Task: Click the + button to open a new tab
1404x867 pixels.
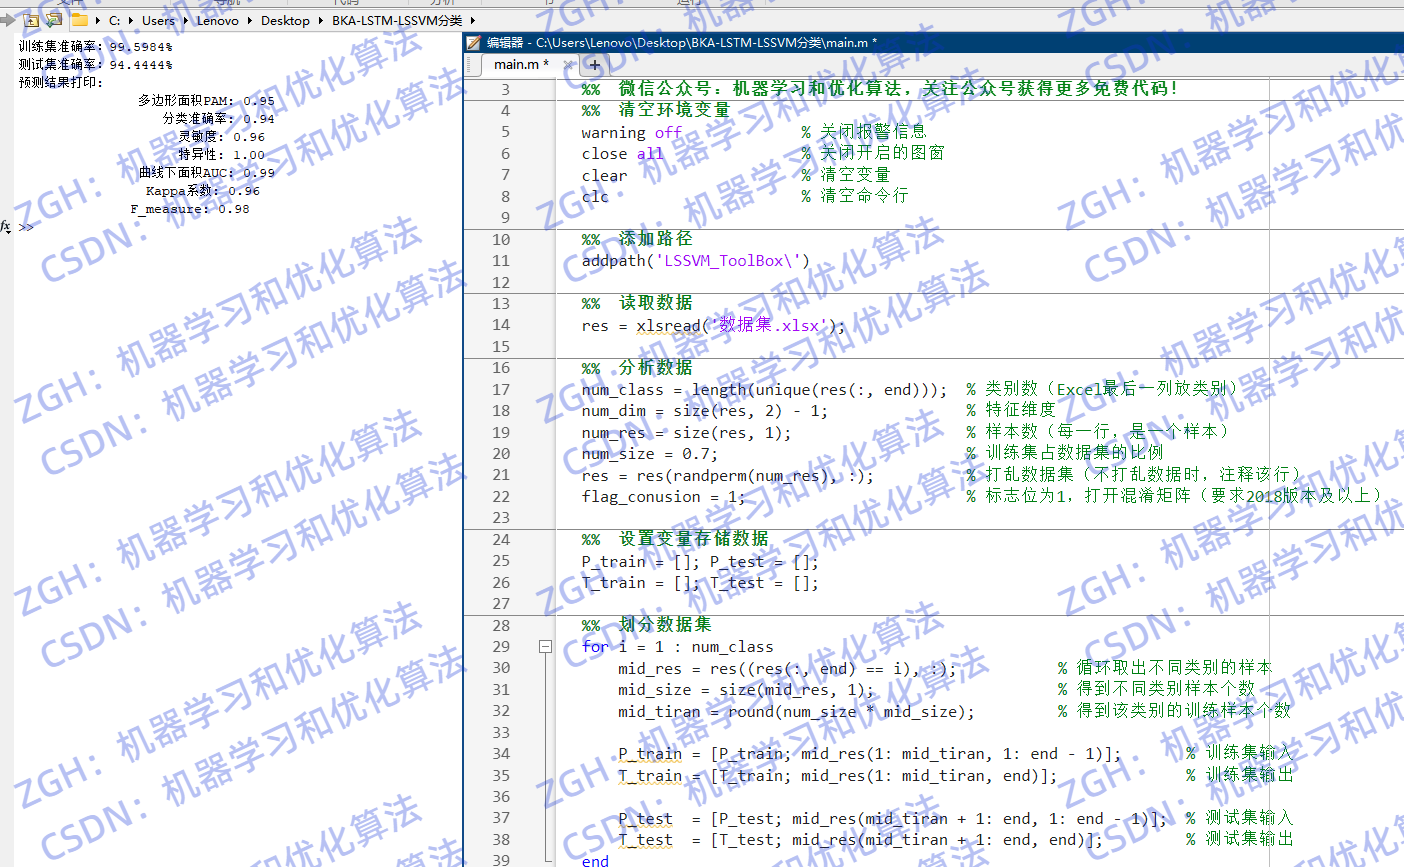Action: point(594,64)
